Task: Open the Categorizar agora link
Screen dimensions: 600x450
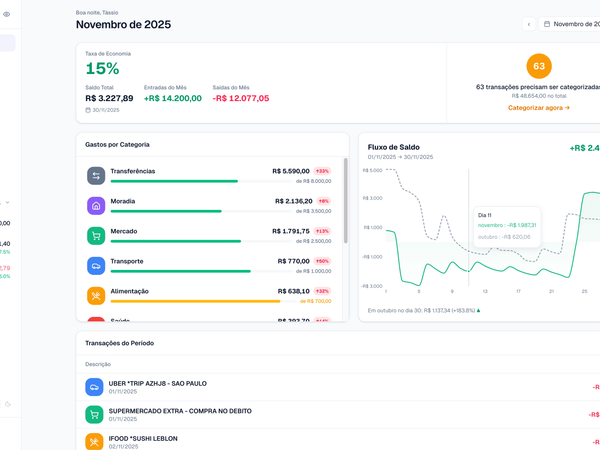Action: click(x=538, y=108)
